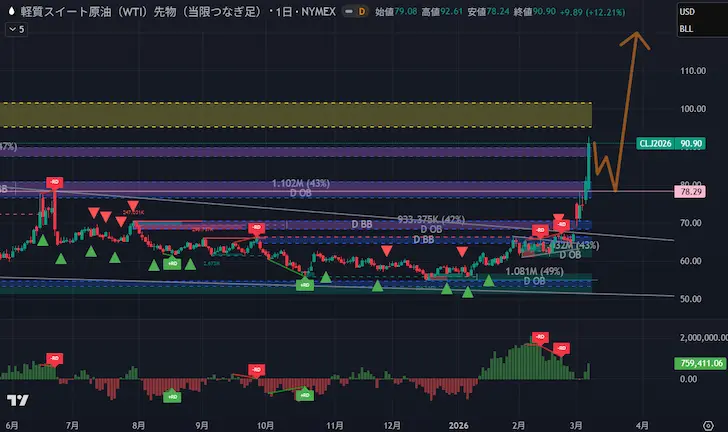Click the 1.102M (43%) order block label
Image resolution: width=728 pixels, height=432 pixels.
(x=300, y=184)
